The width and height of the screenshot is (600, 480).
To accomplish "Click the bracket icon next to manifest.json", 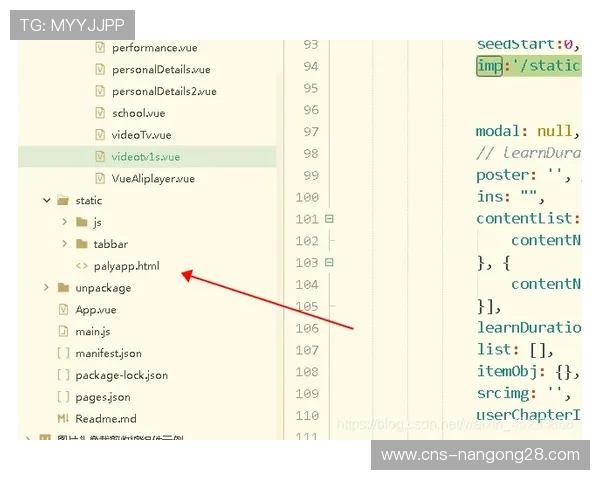I will click(63, 353).
